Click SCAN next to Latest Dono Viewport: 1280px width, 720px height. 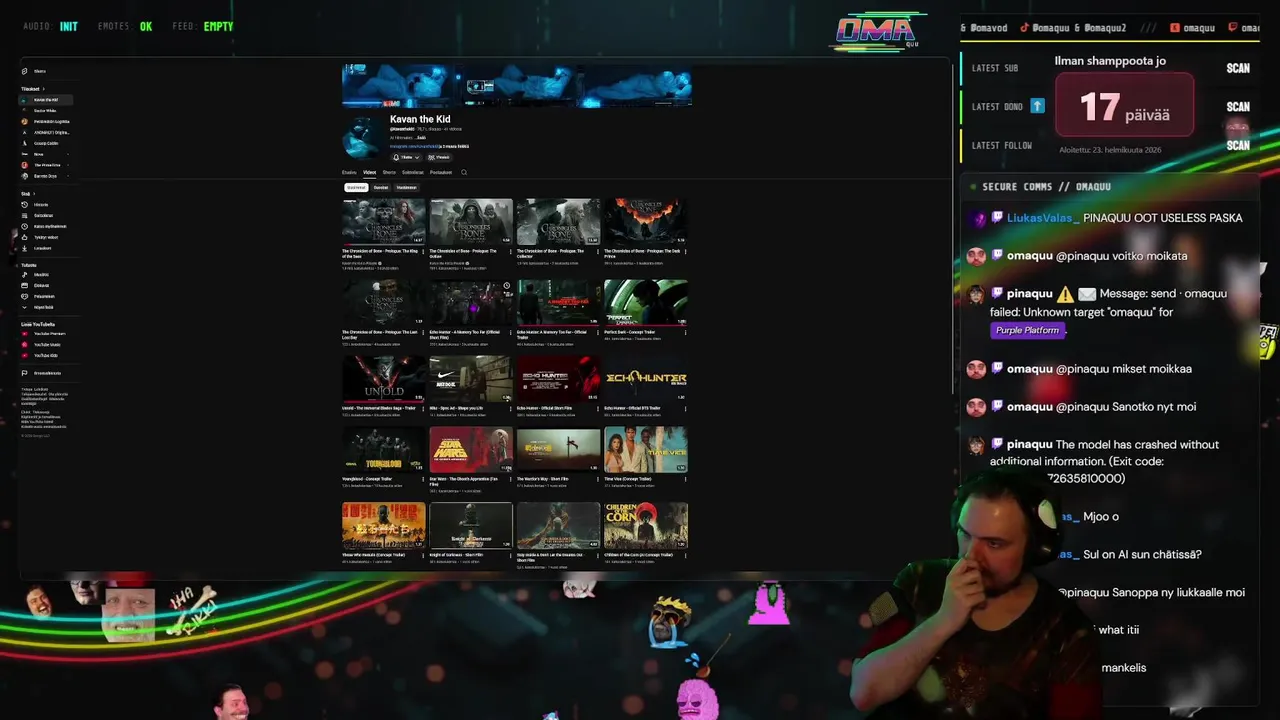(1238, 107)
